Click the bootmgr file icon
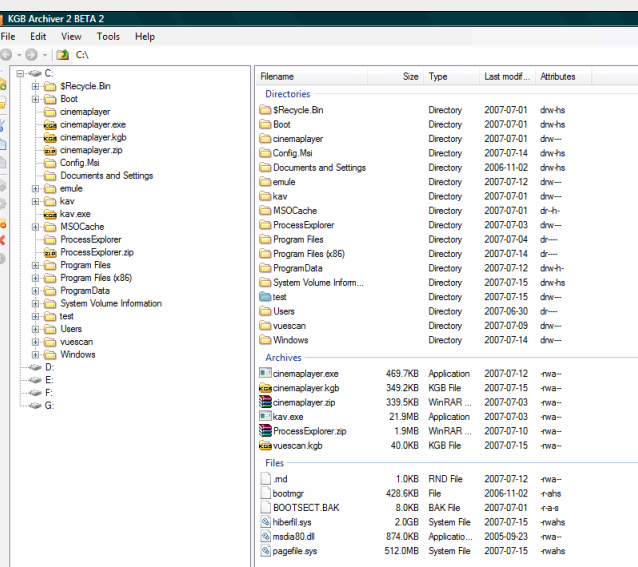The image size is (638, 567). (x=265, y=493)
